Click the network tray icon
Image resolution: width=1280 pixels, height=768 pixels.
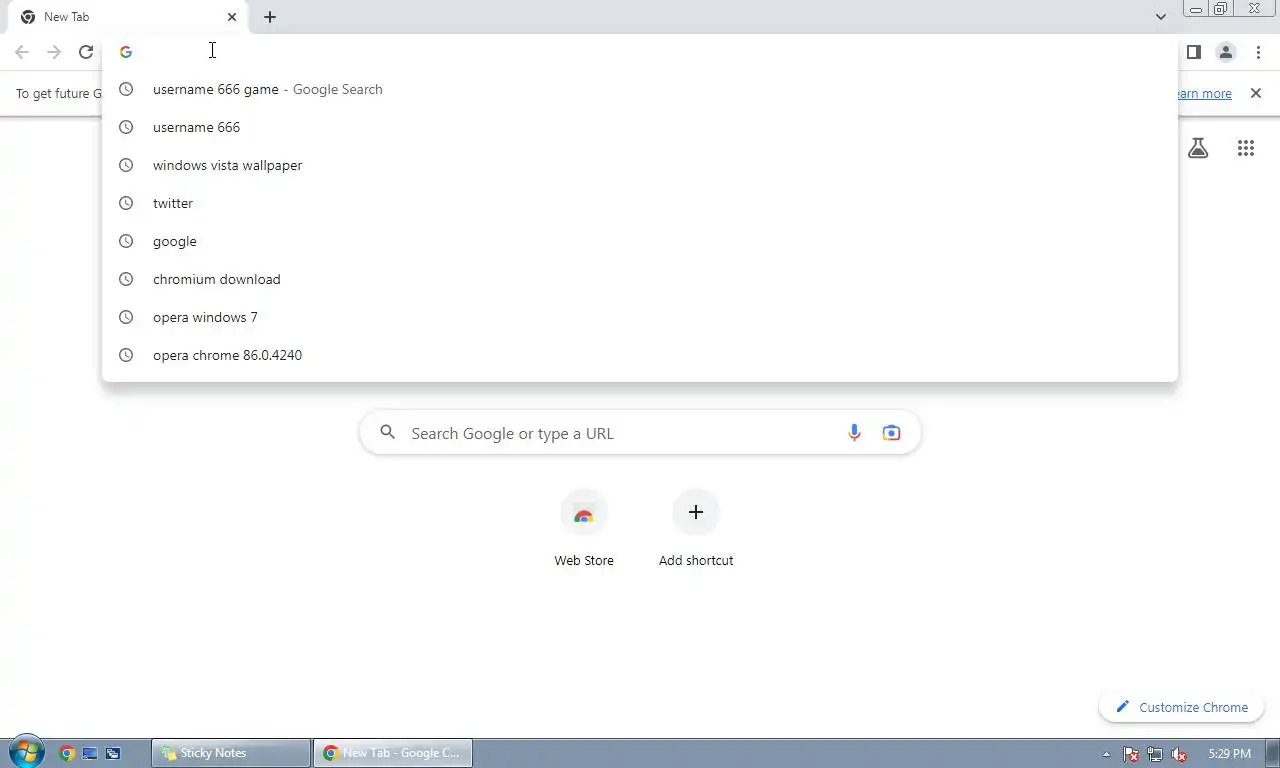[x=1155, y=754]
